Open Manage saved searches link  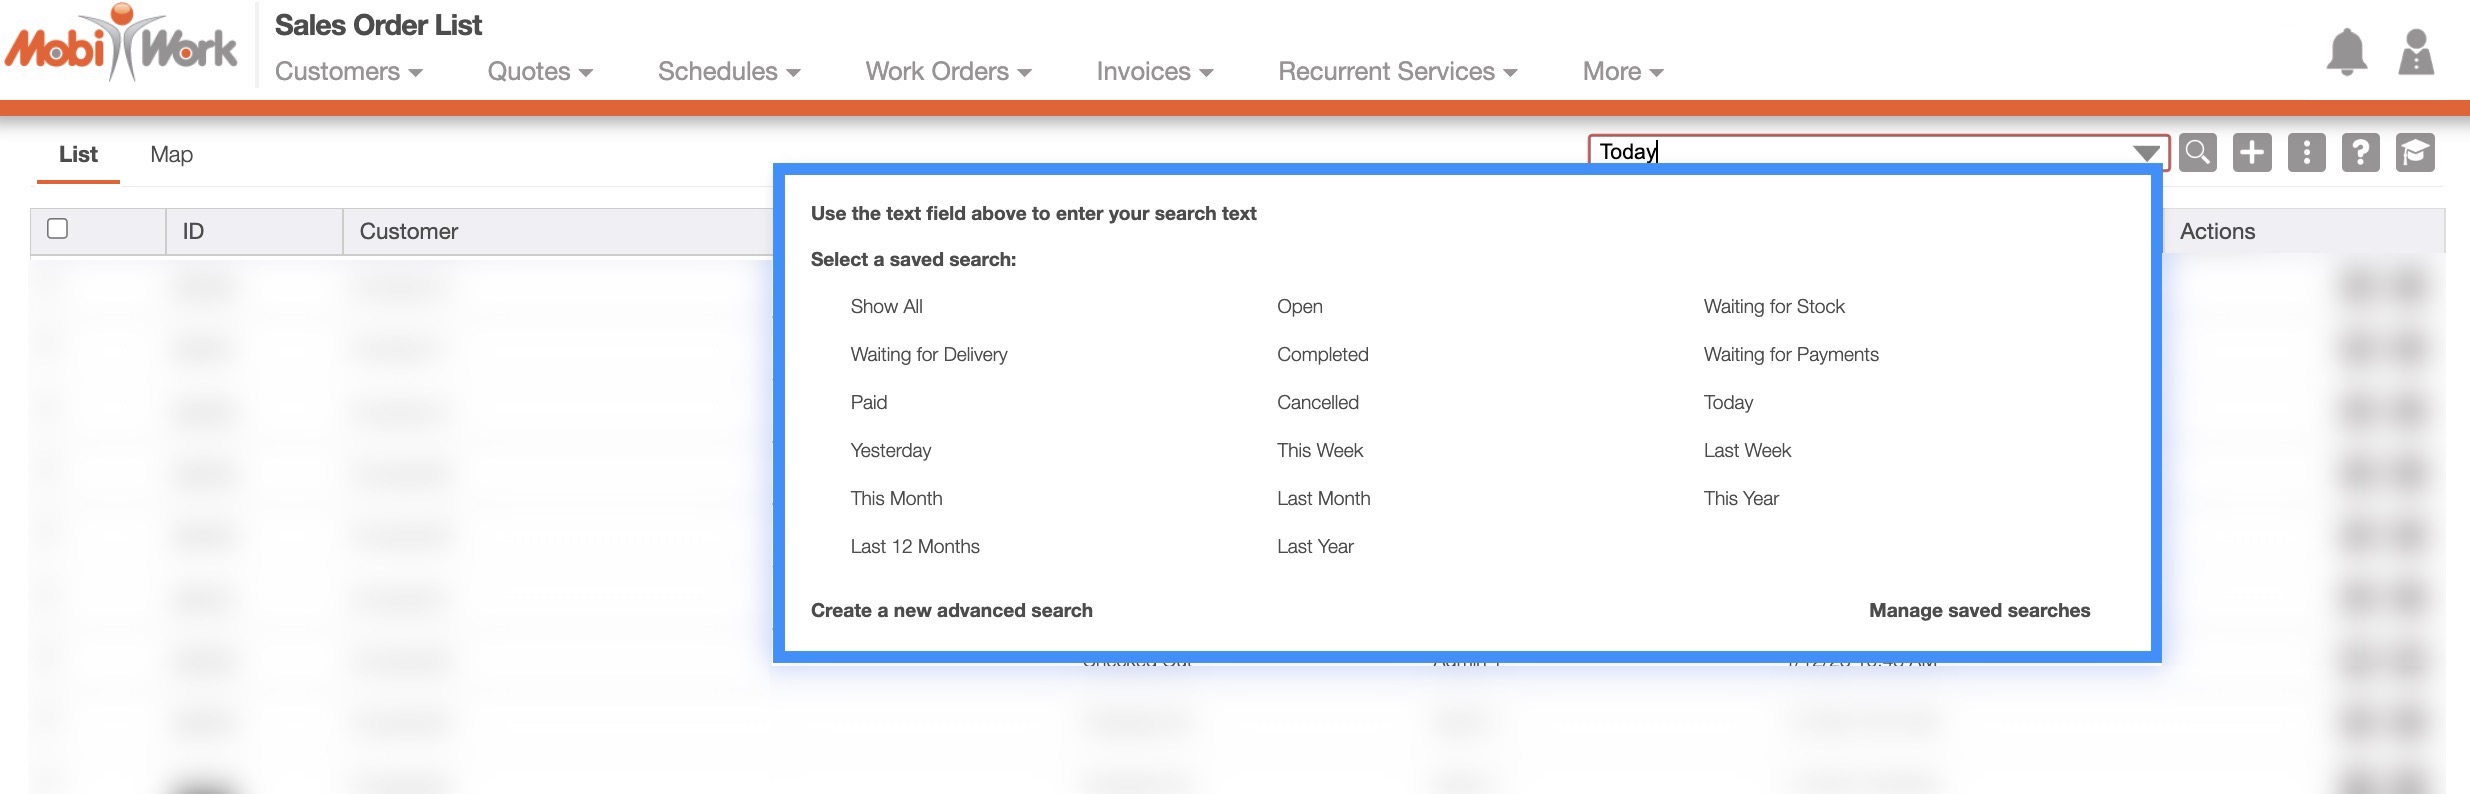pos(1979,610)
